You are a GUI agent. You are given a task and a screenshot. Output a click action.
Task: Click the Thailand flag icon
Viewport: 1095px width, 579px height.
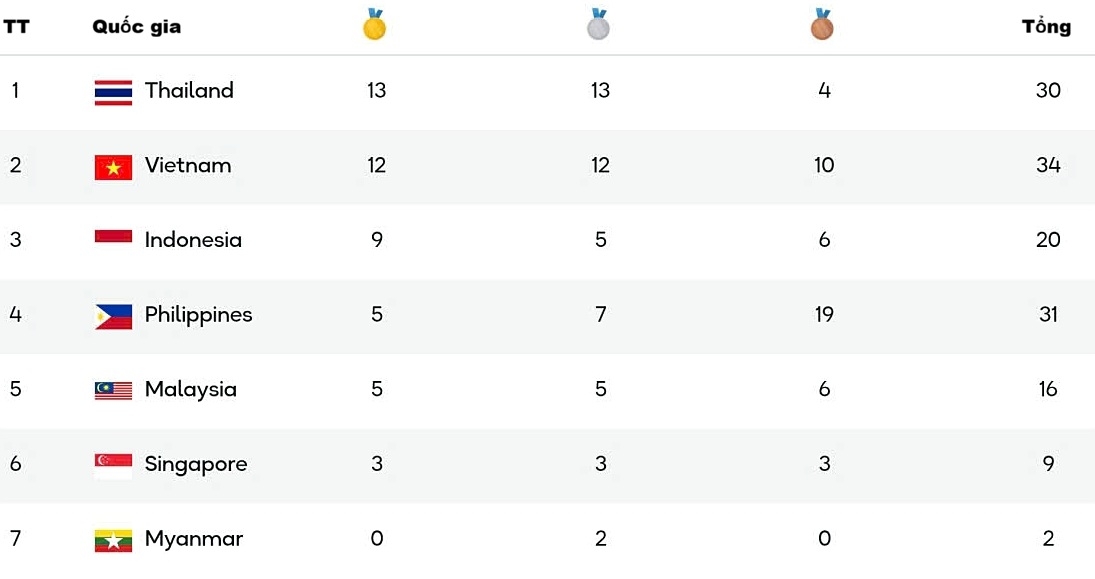coord(113,92)
